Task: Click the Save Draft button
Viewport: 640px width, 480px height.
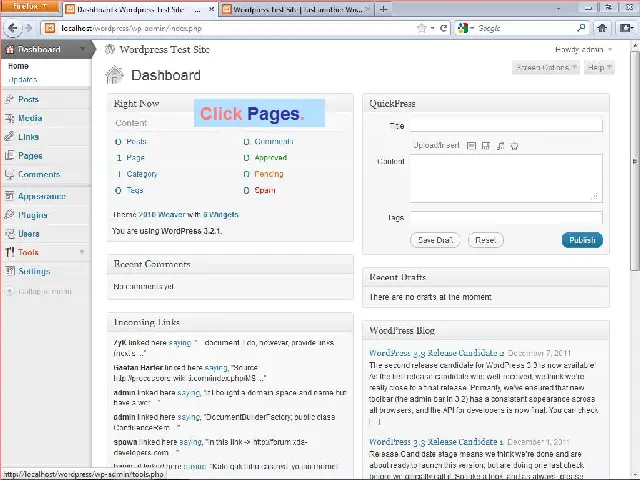Action: (435, 240)
